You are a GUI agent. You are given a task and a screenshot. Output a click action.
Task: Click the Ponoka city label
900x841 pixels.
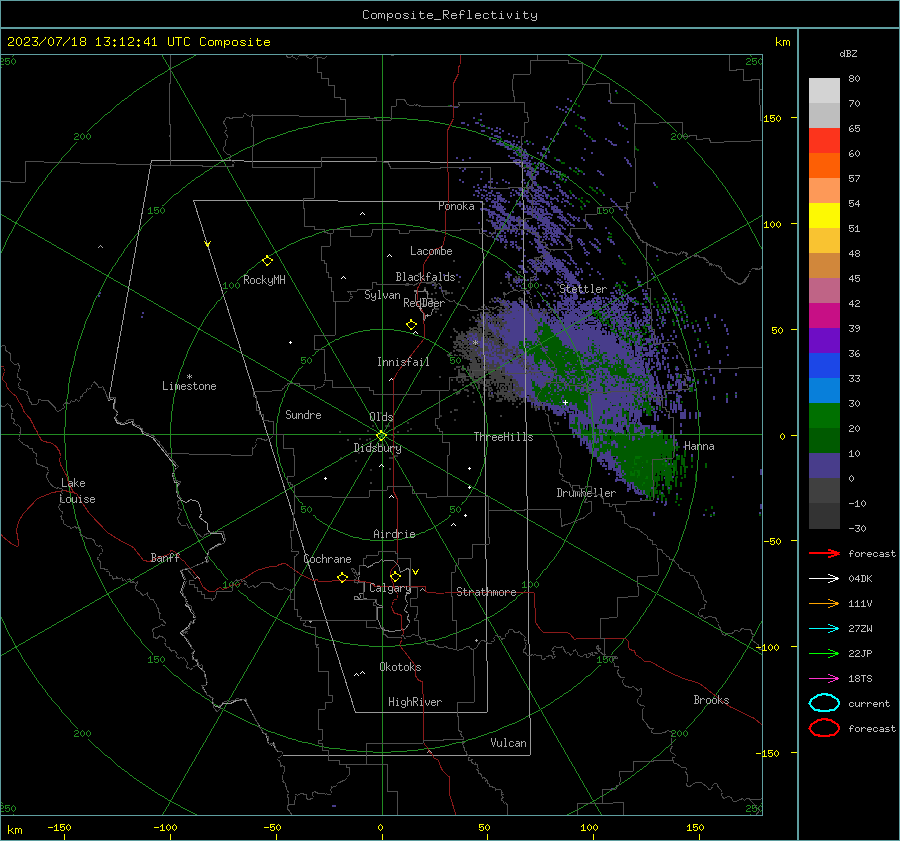(x=456, y=206)
